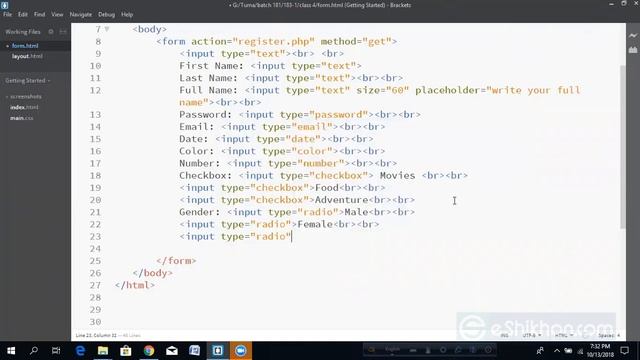Launch Microsoft Edge from the taskbar
The width and height of the screenshot is (640, 360).
80,351
